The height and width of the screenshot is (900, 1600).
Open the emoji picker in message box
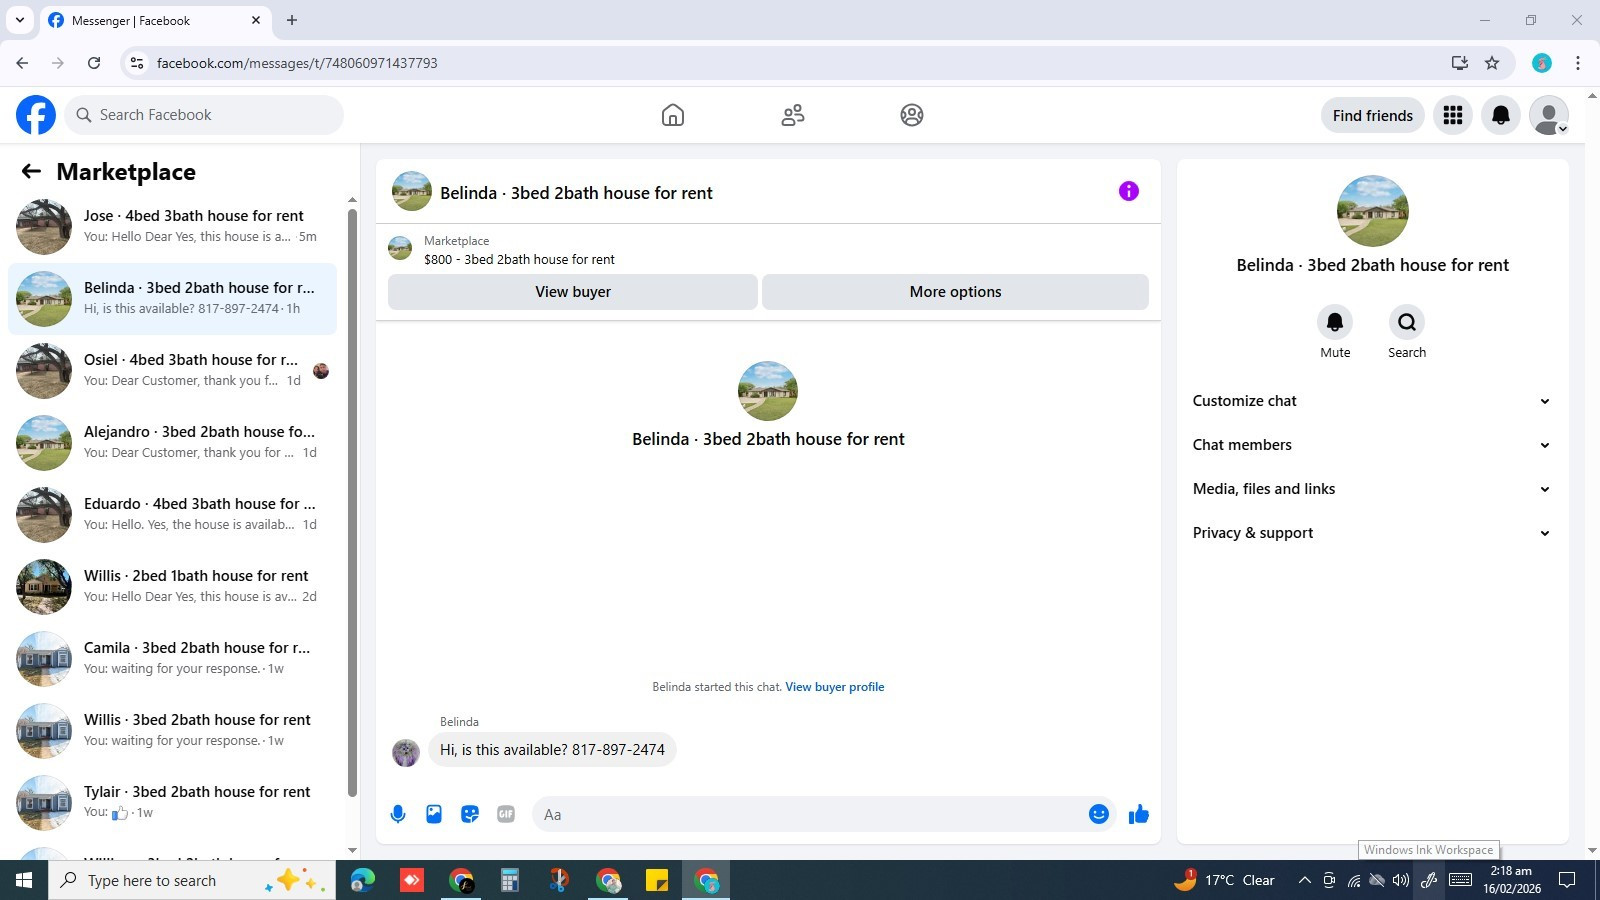pyautogui.click(x=1099, y=814)
